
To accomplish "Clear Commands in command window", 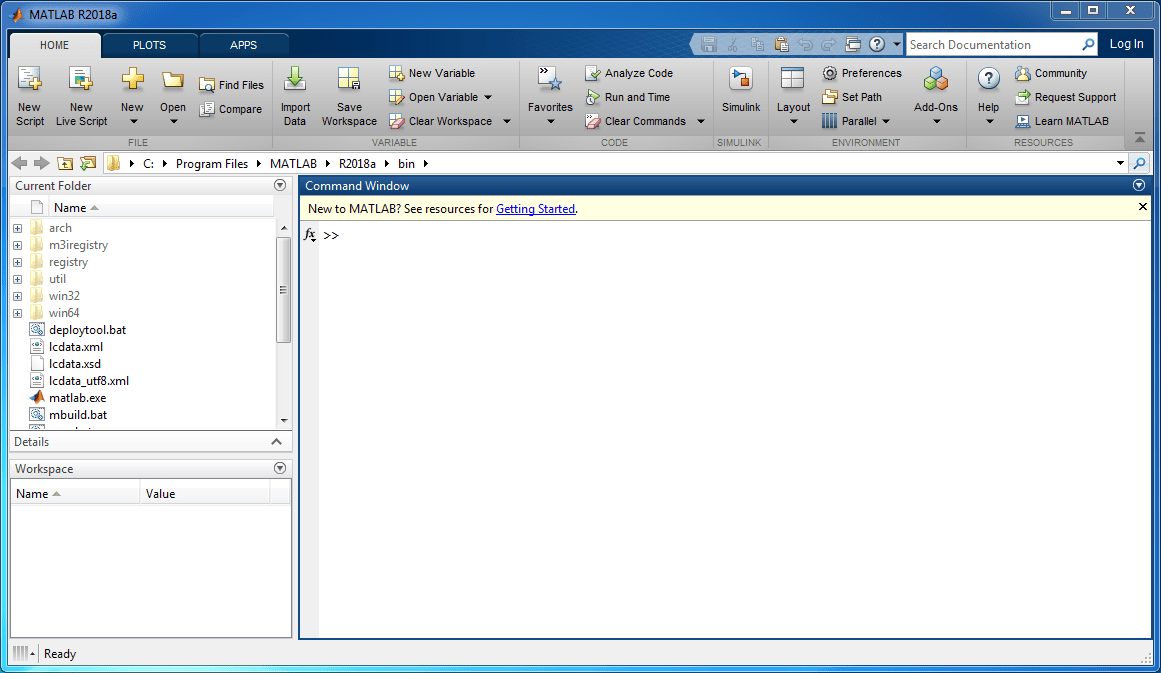I will (636, 121).
